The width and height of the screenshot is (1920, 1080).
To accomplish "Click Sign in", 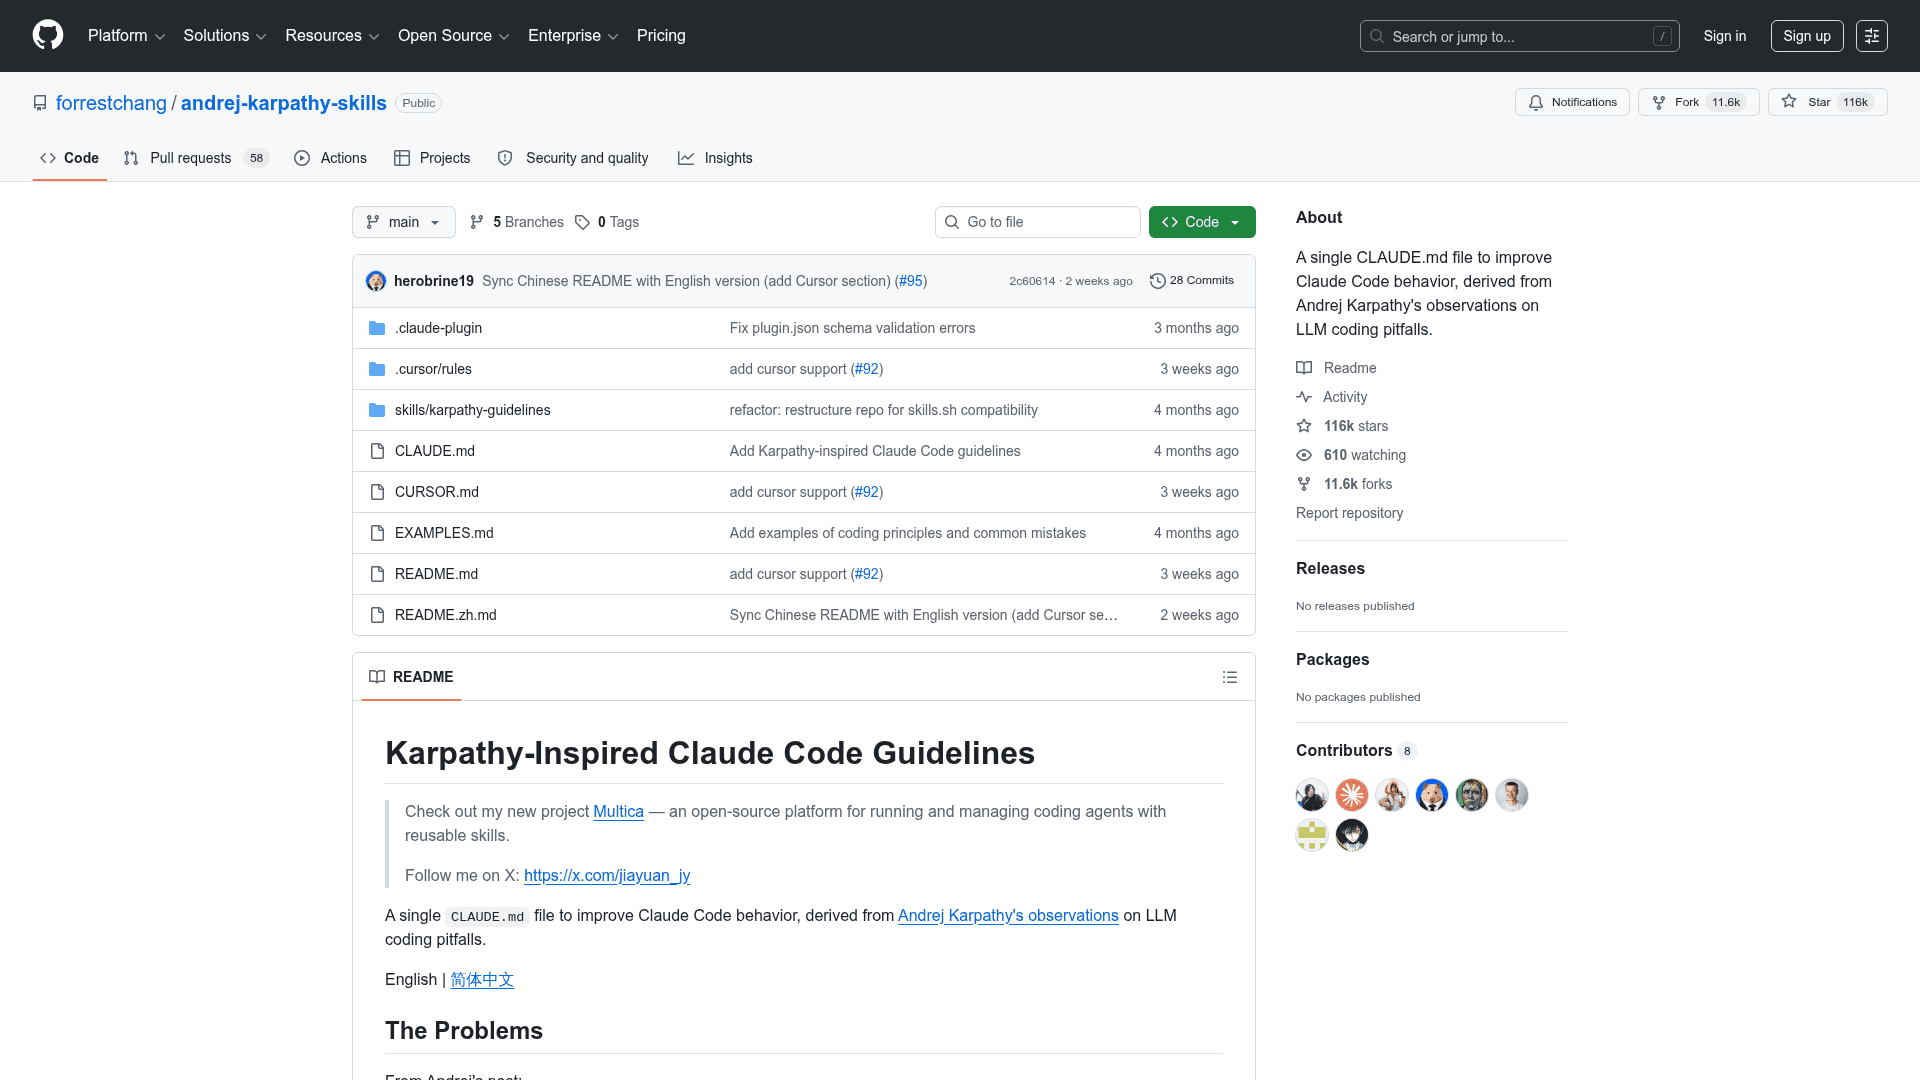I will coord(1725,36).
